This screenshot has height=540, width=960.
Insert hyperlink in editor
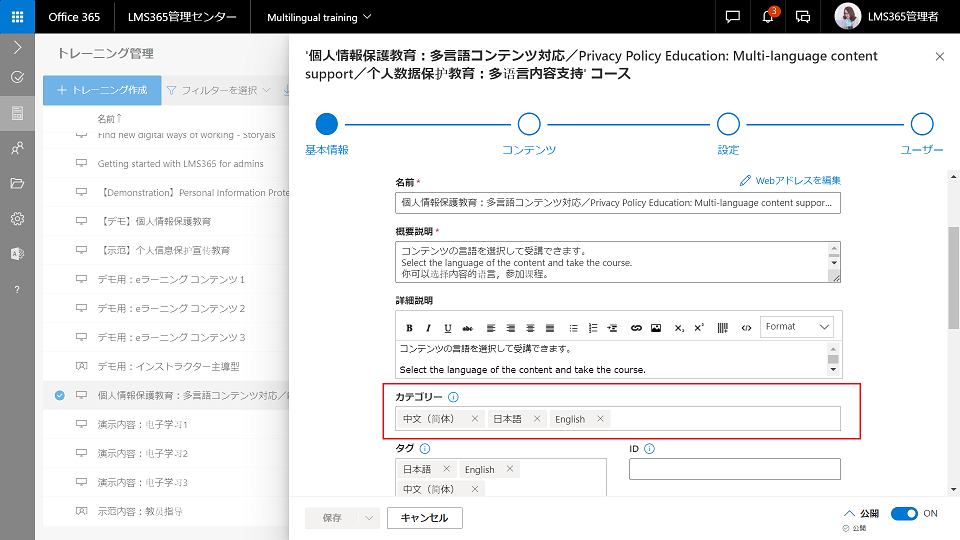click(636, 328)
